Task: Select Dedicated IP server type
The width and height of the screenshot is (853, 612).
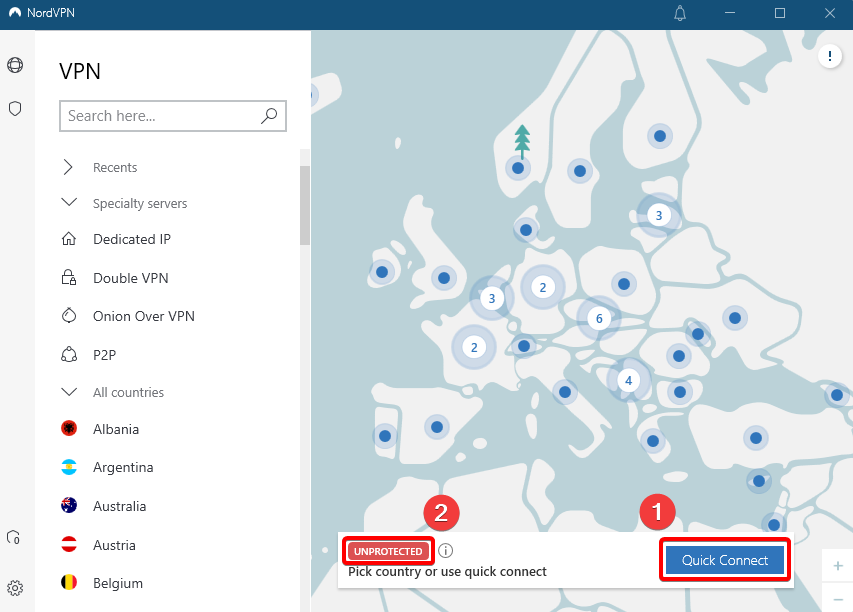Action: coord(131,240)
